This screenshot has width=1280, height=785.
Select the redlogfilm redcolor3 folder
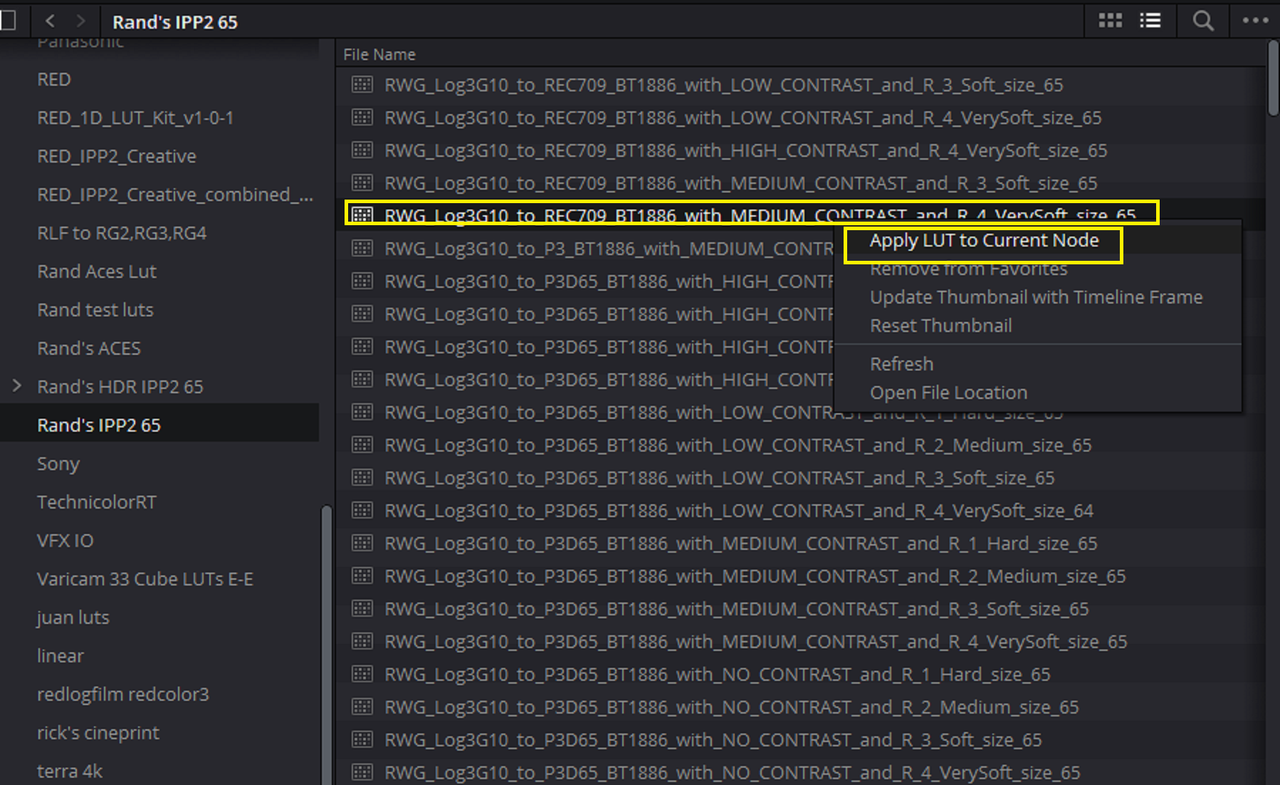click(x=123, y=694)
